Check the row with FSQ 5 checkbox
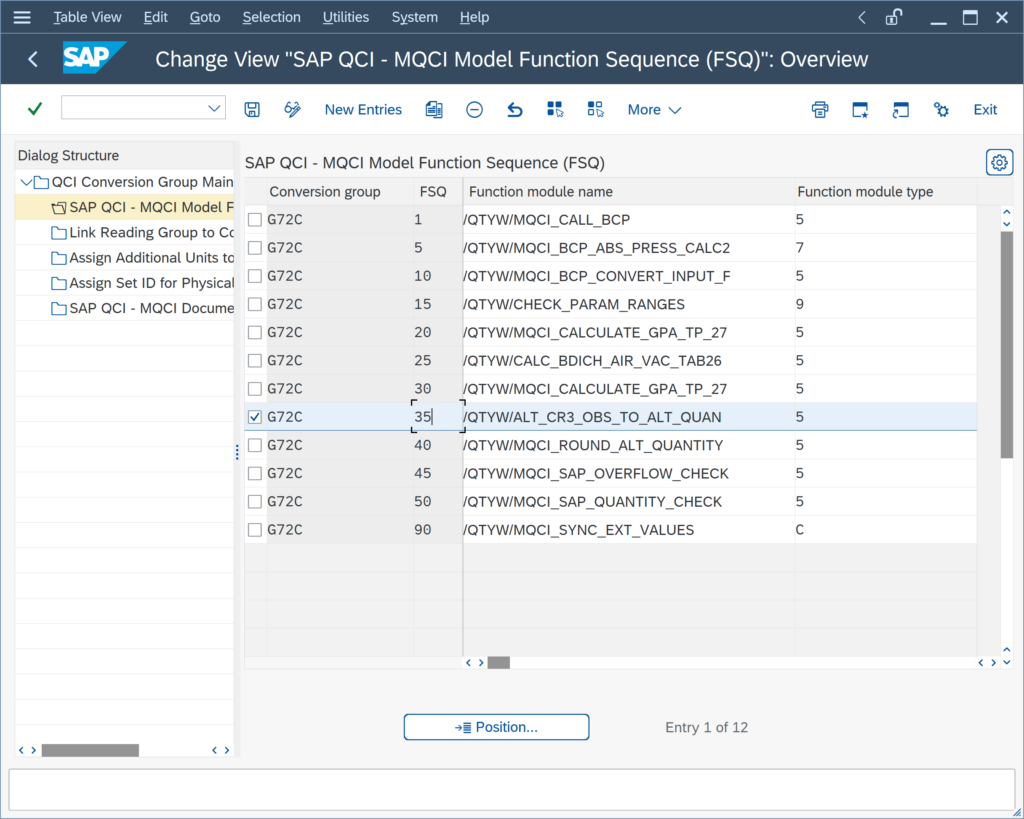Viewport: 1024px width, 819px height. [255, 248]
